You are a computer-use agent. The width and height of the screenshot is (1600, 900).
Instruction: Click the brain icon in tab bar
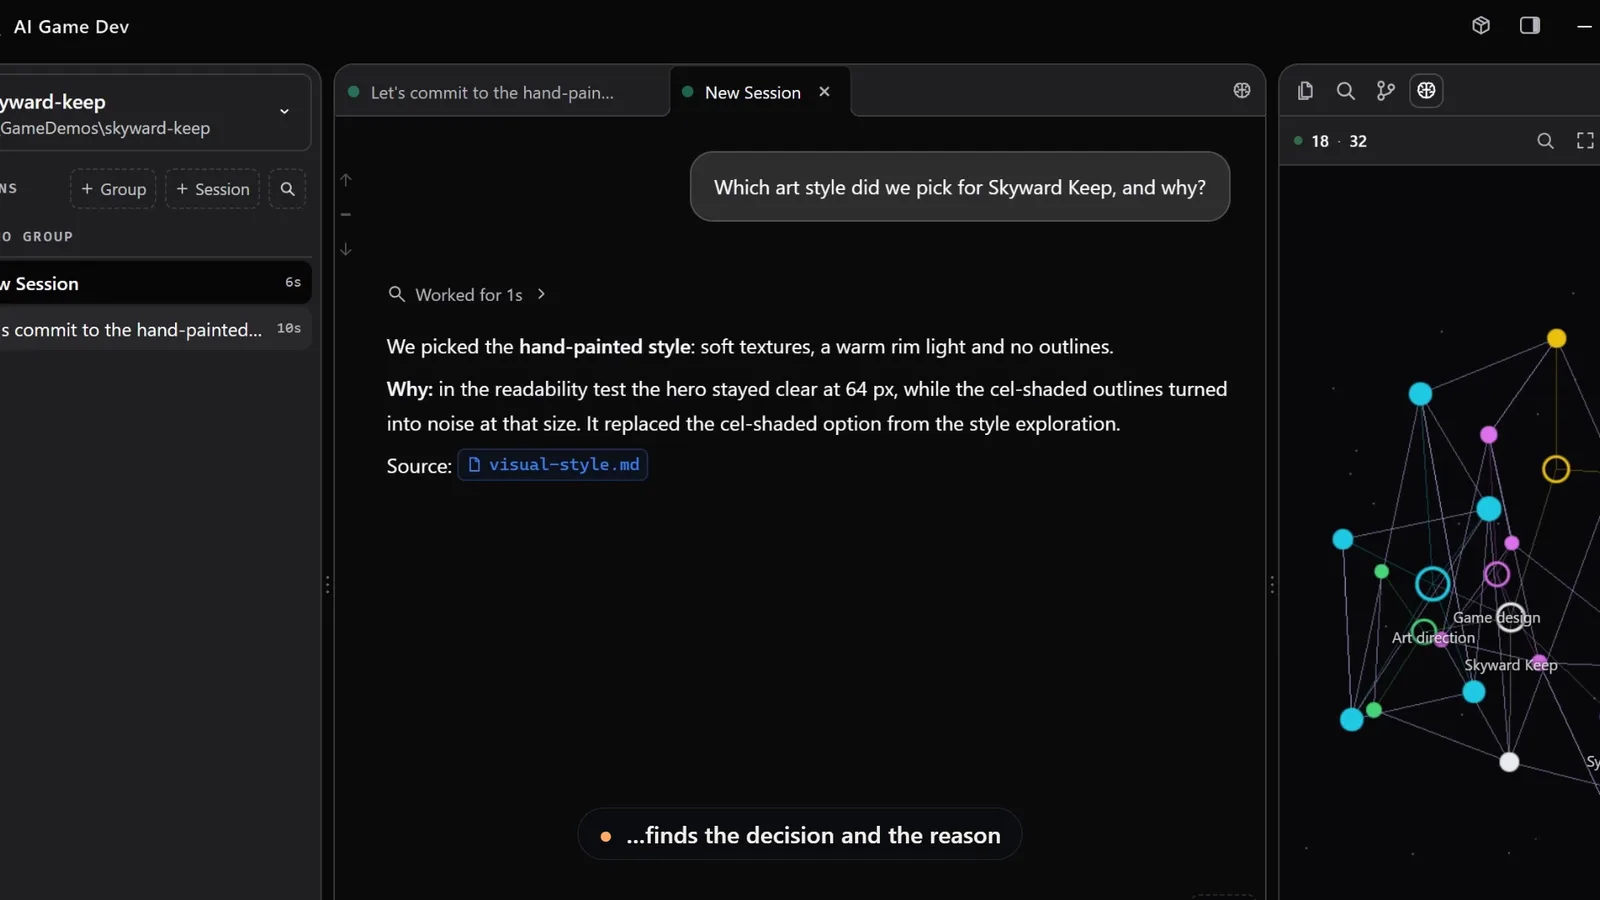[1242, 90]
